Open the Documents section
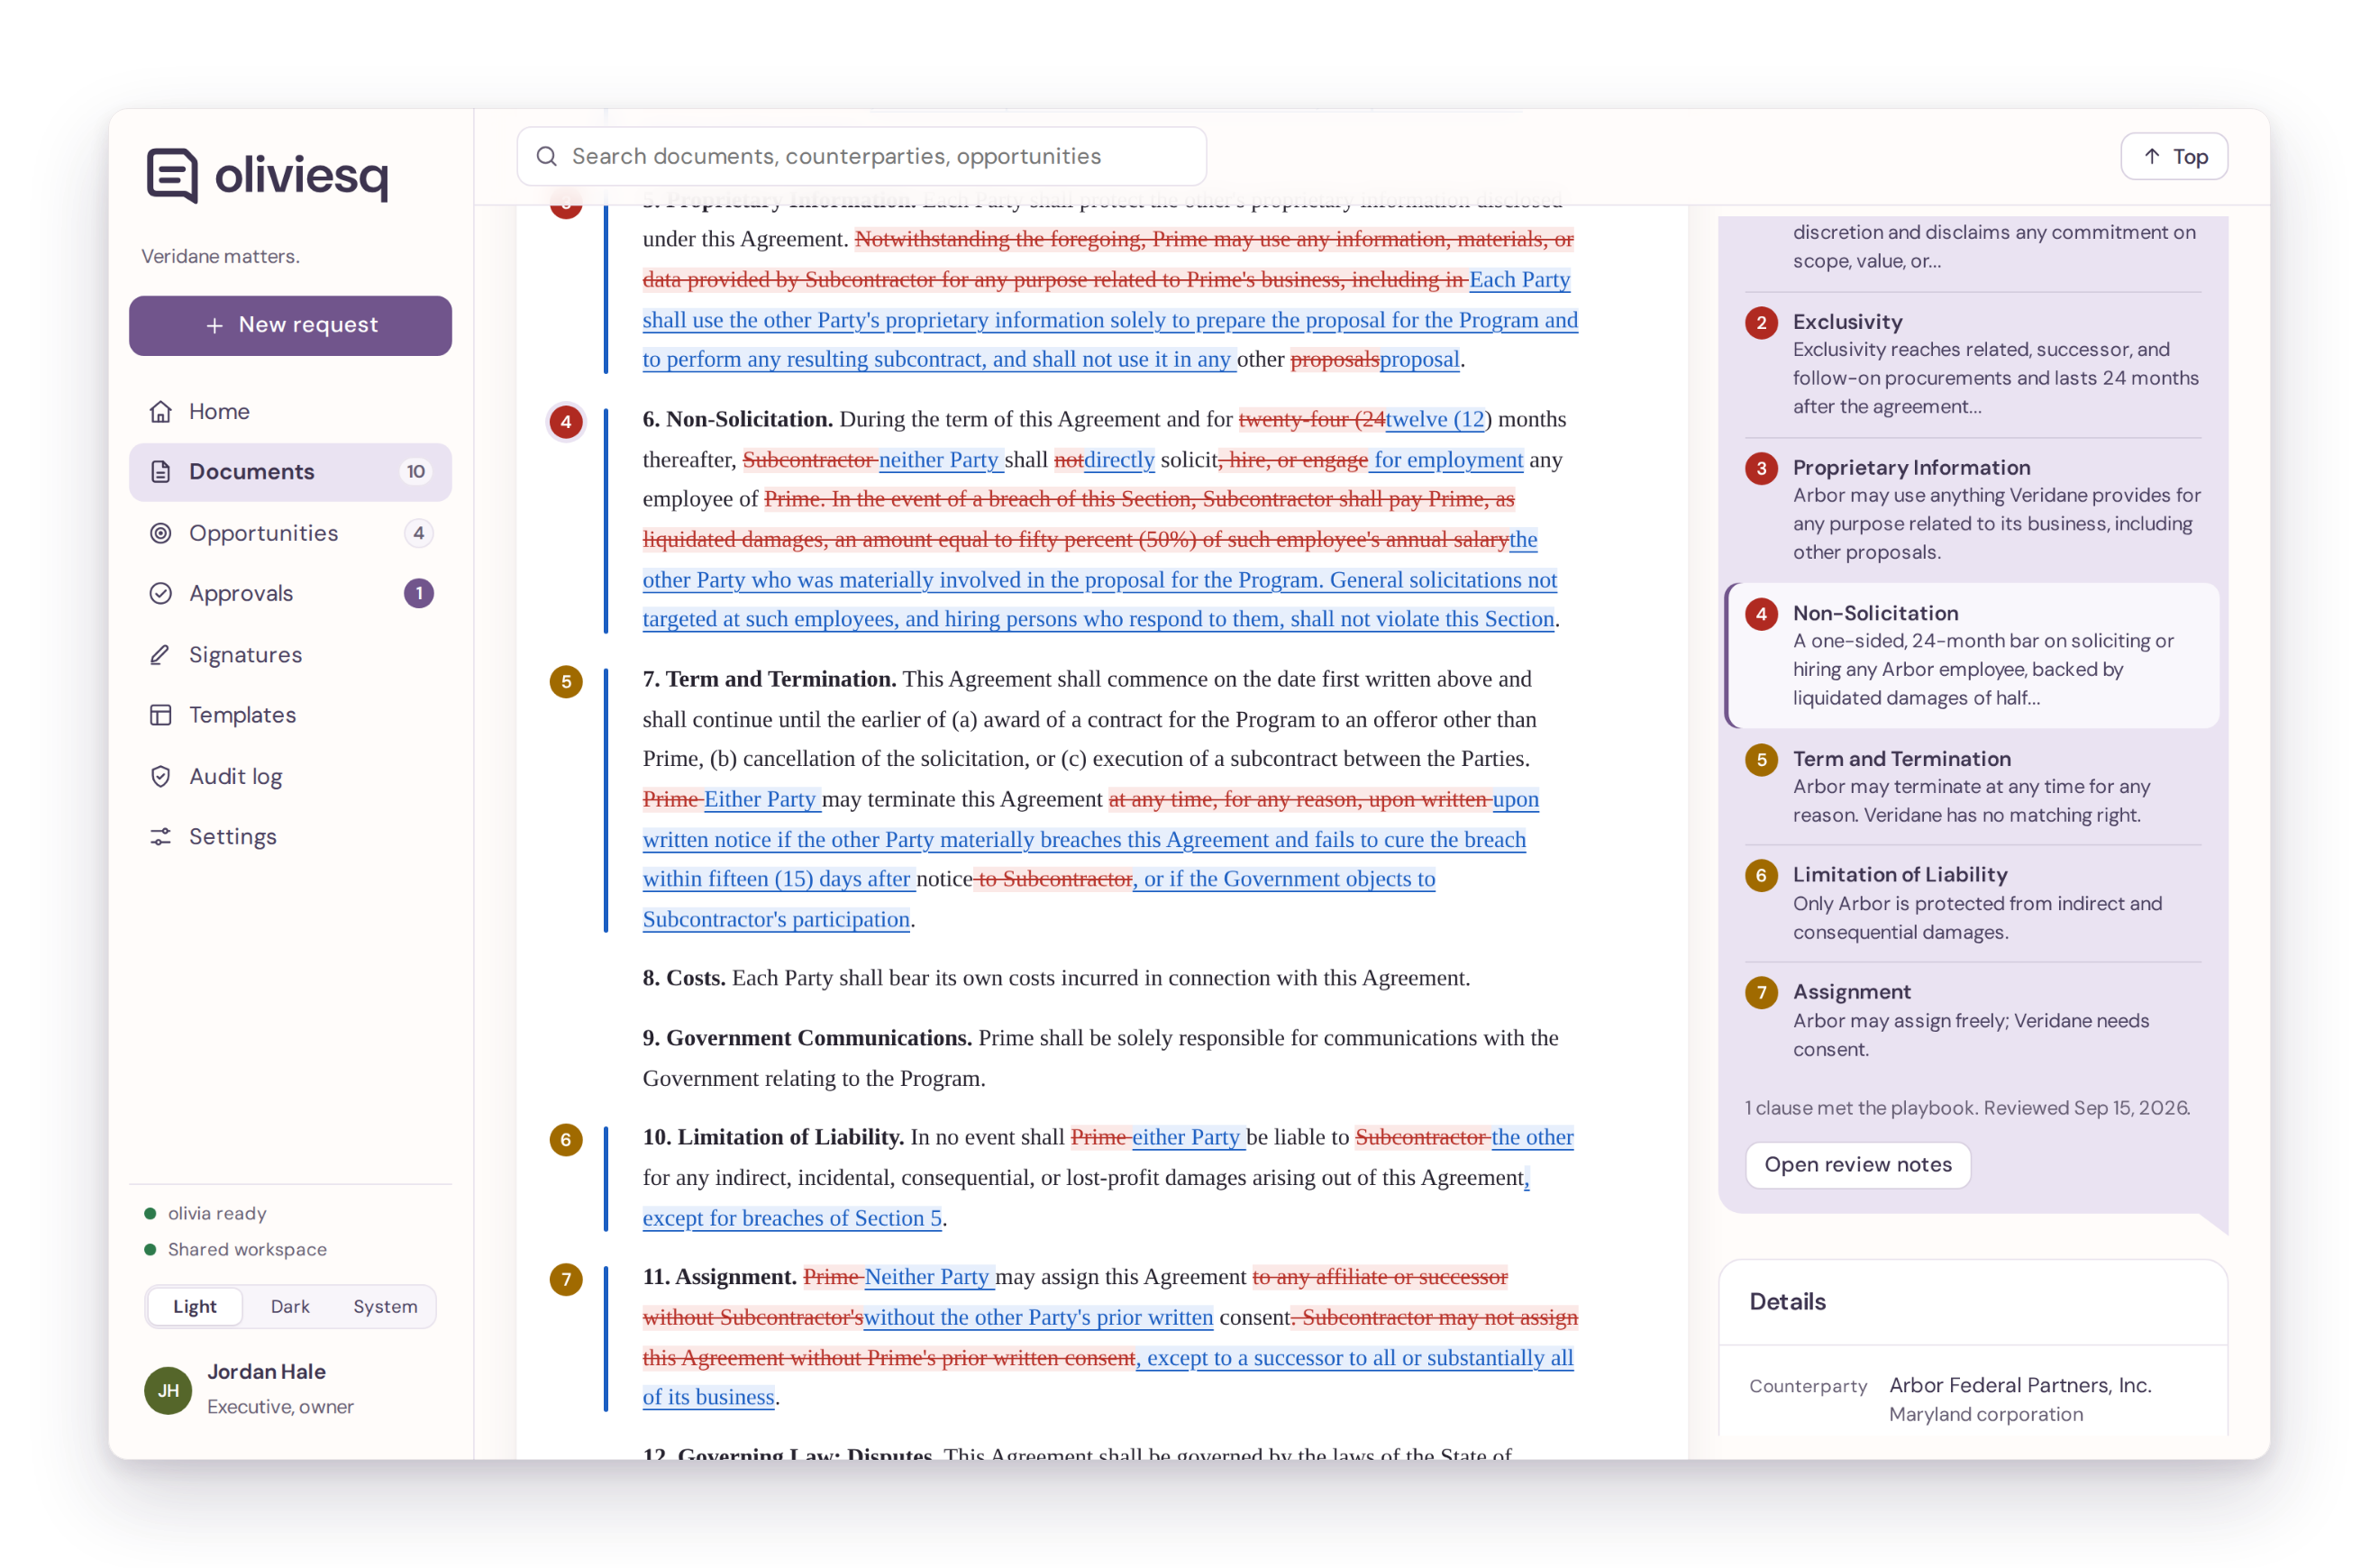 [x=290, y=472]
